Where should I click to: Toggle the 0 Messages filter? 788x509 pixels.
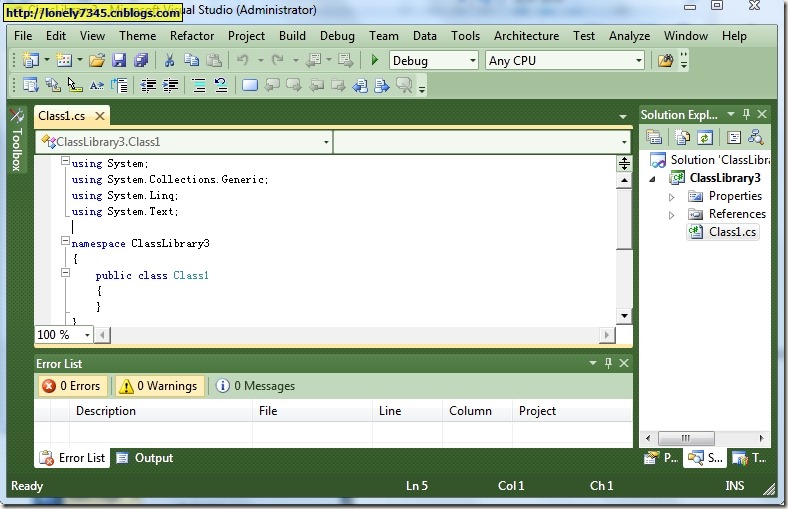[255, 386]
